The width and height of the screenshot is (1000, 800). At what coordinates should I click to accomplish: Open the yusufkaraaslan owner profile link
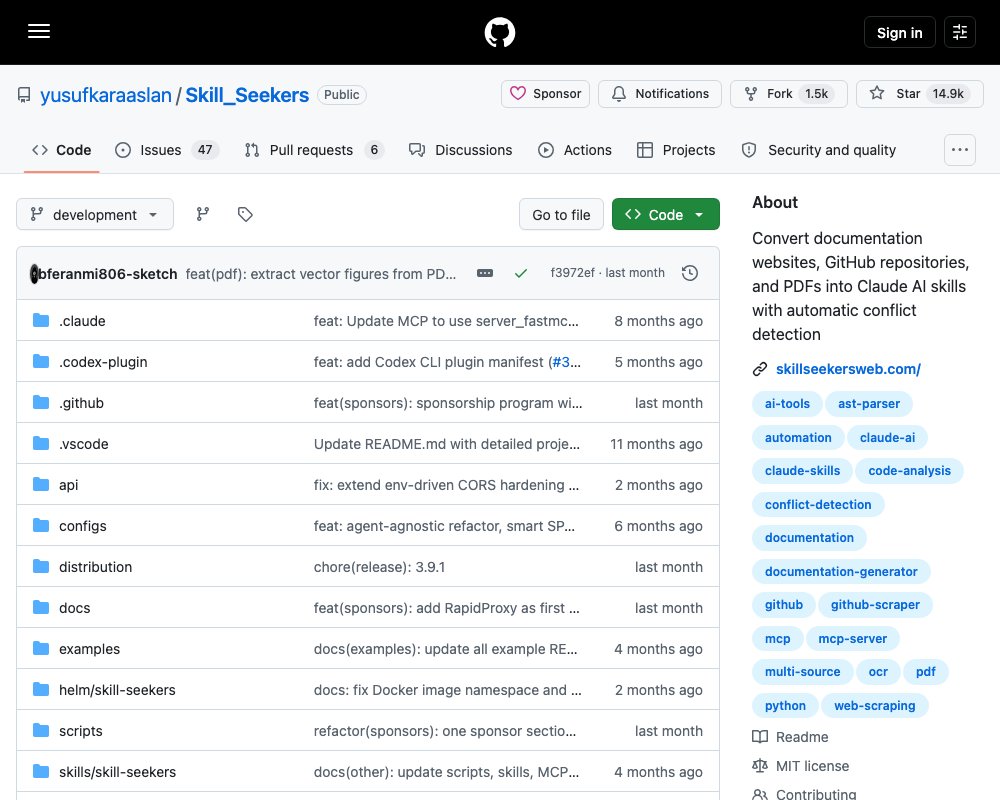(106, 95)
